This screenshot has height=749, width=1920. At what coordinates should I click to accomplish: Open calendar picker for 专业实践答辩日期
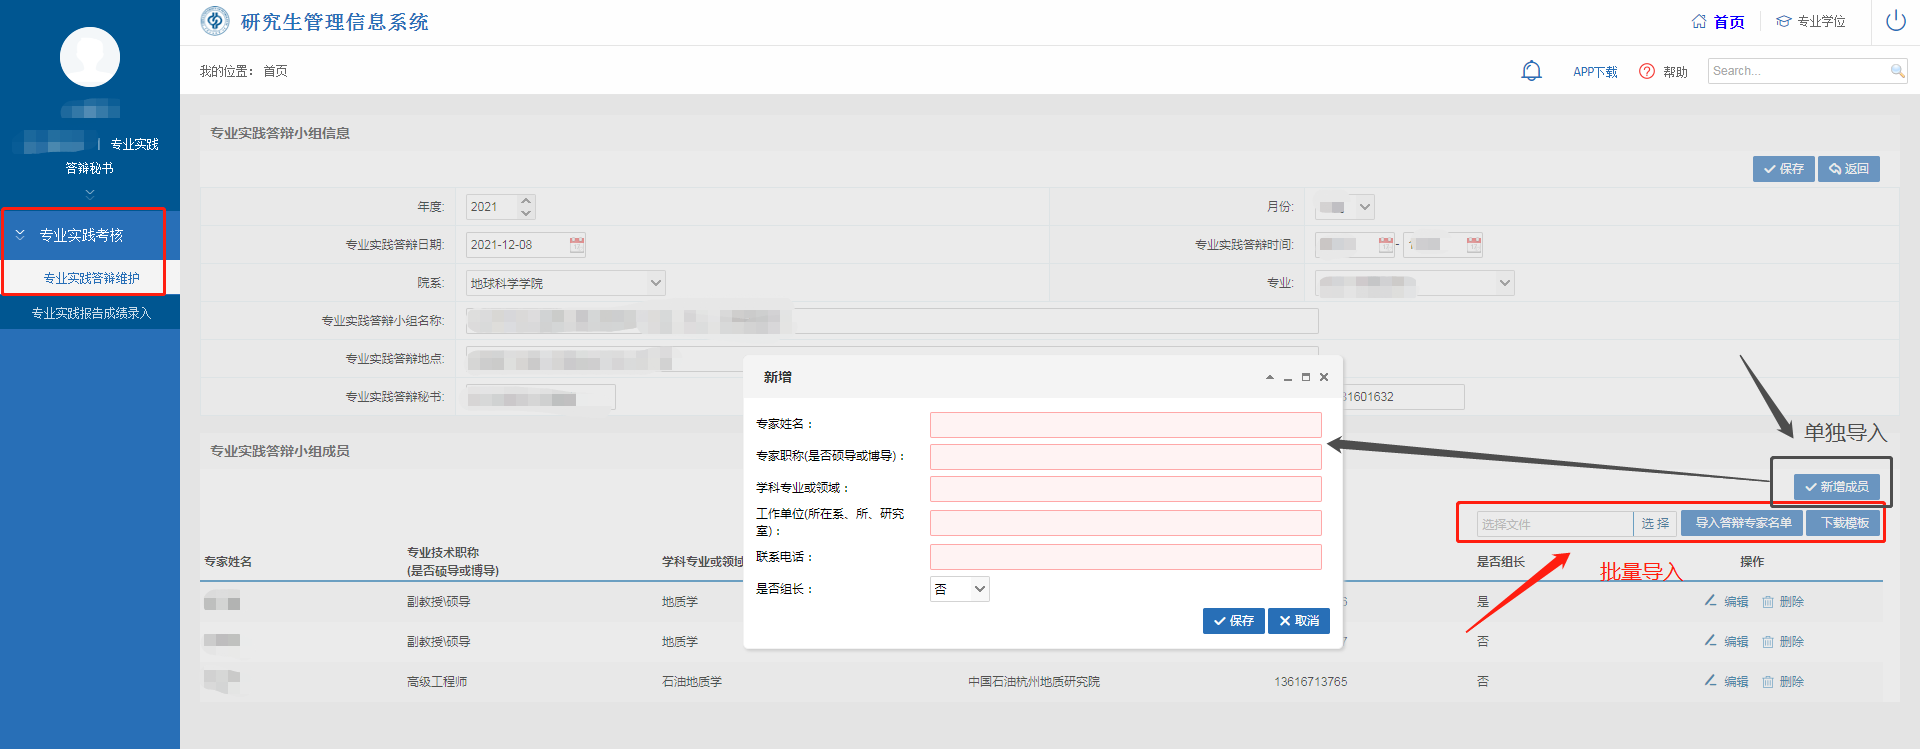point(577,245)
